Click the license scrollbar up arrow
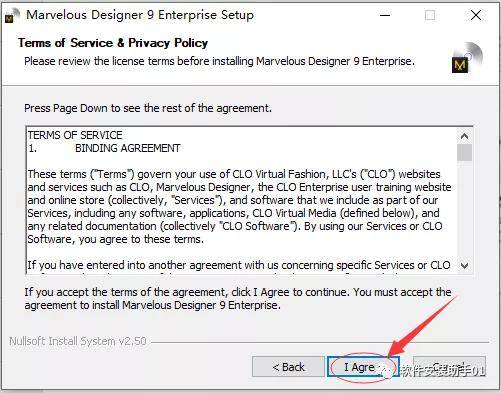Viewport: 501px width, 393px height. [464, 136]
